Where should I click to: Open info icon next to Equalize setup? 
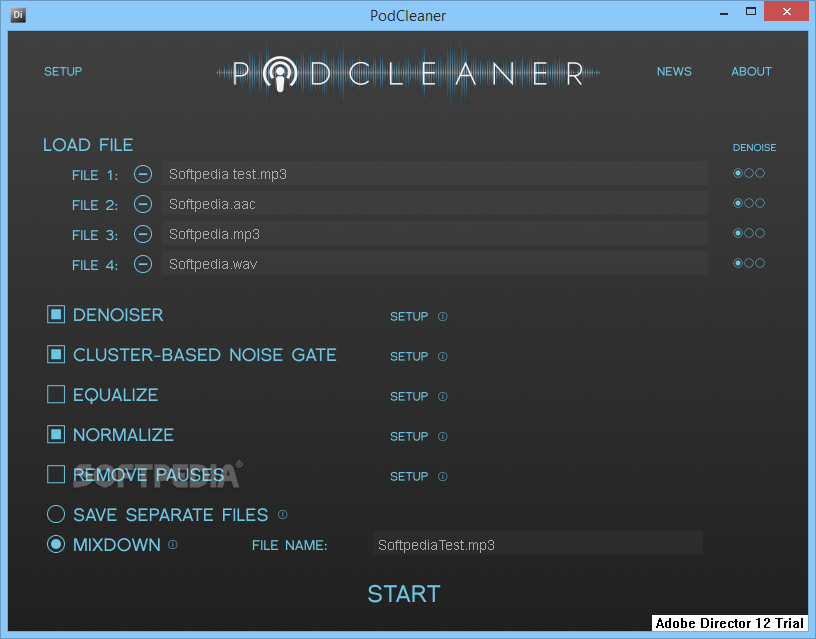(442, 397)
